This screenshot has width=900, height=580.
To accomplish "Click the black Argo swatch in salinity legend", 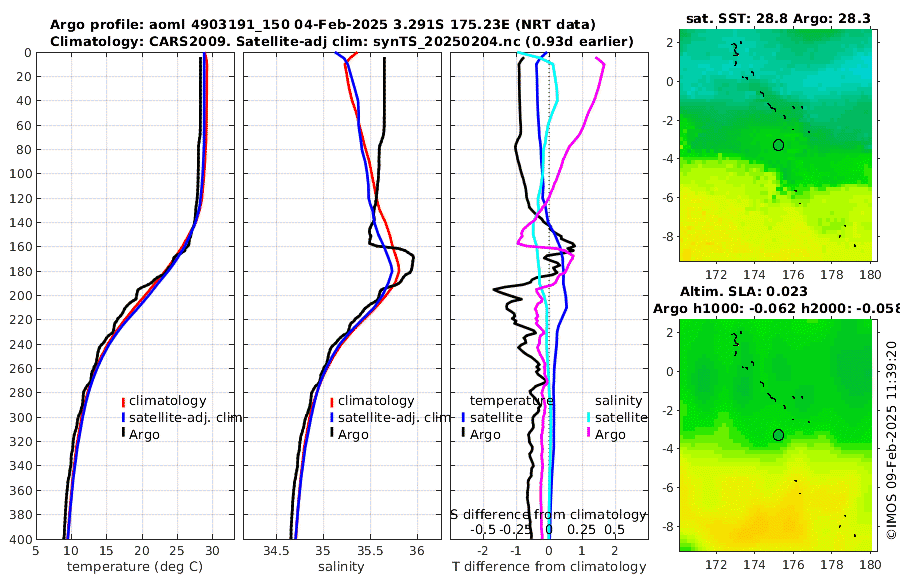I will click(332, 433).
